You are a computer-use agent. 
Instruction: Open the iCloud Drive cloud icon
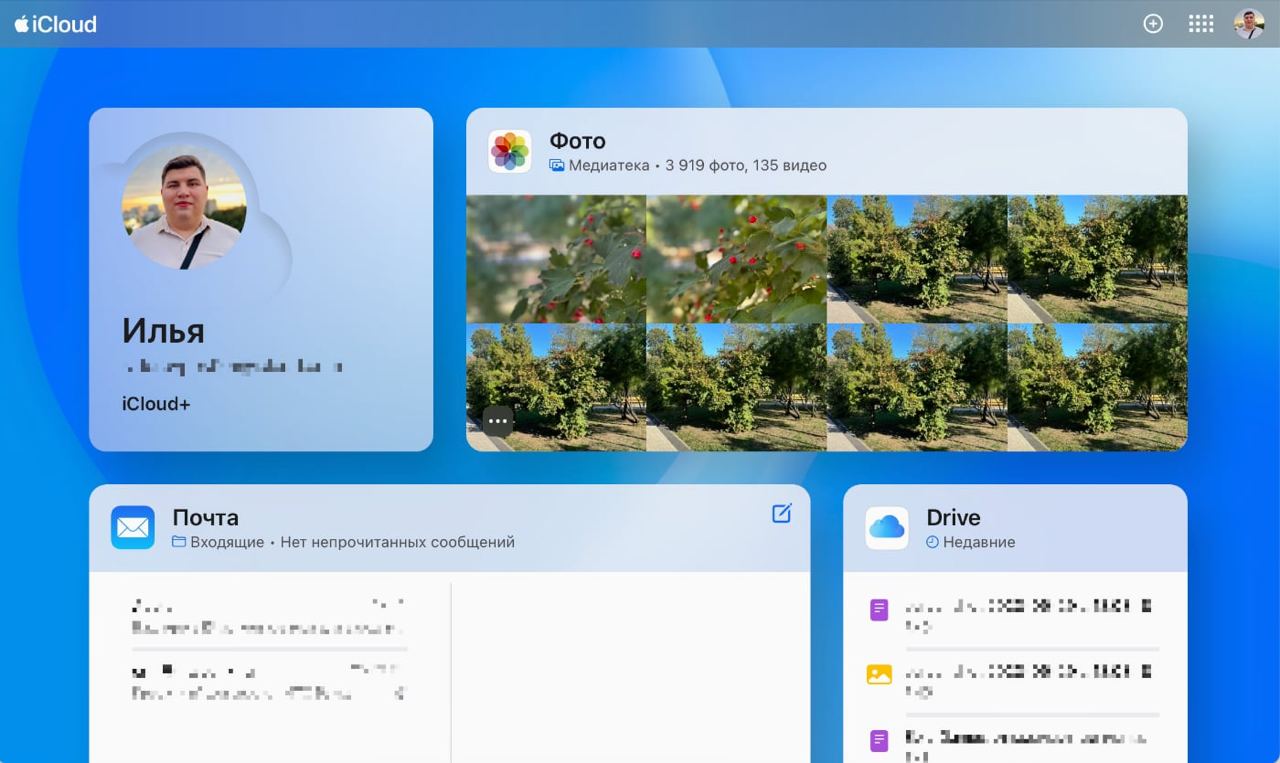pos(887,528)
